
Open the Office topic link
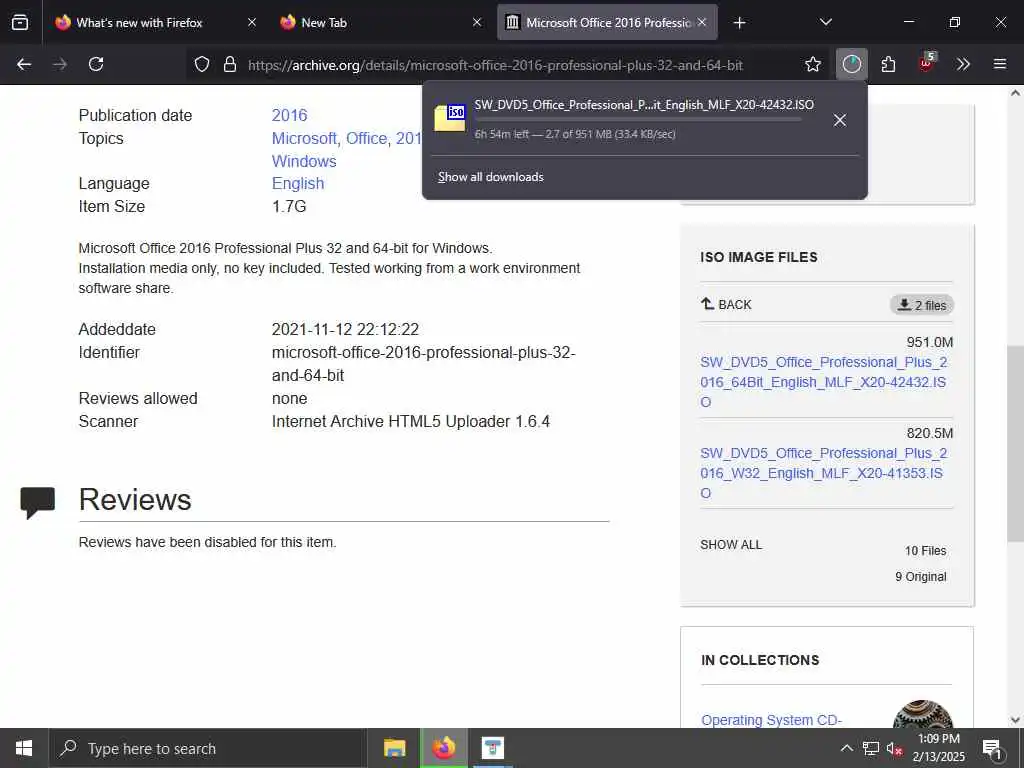366,138
